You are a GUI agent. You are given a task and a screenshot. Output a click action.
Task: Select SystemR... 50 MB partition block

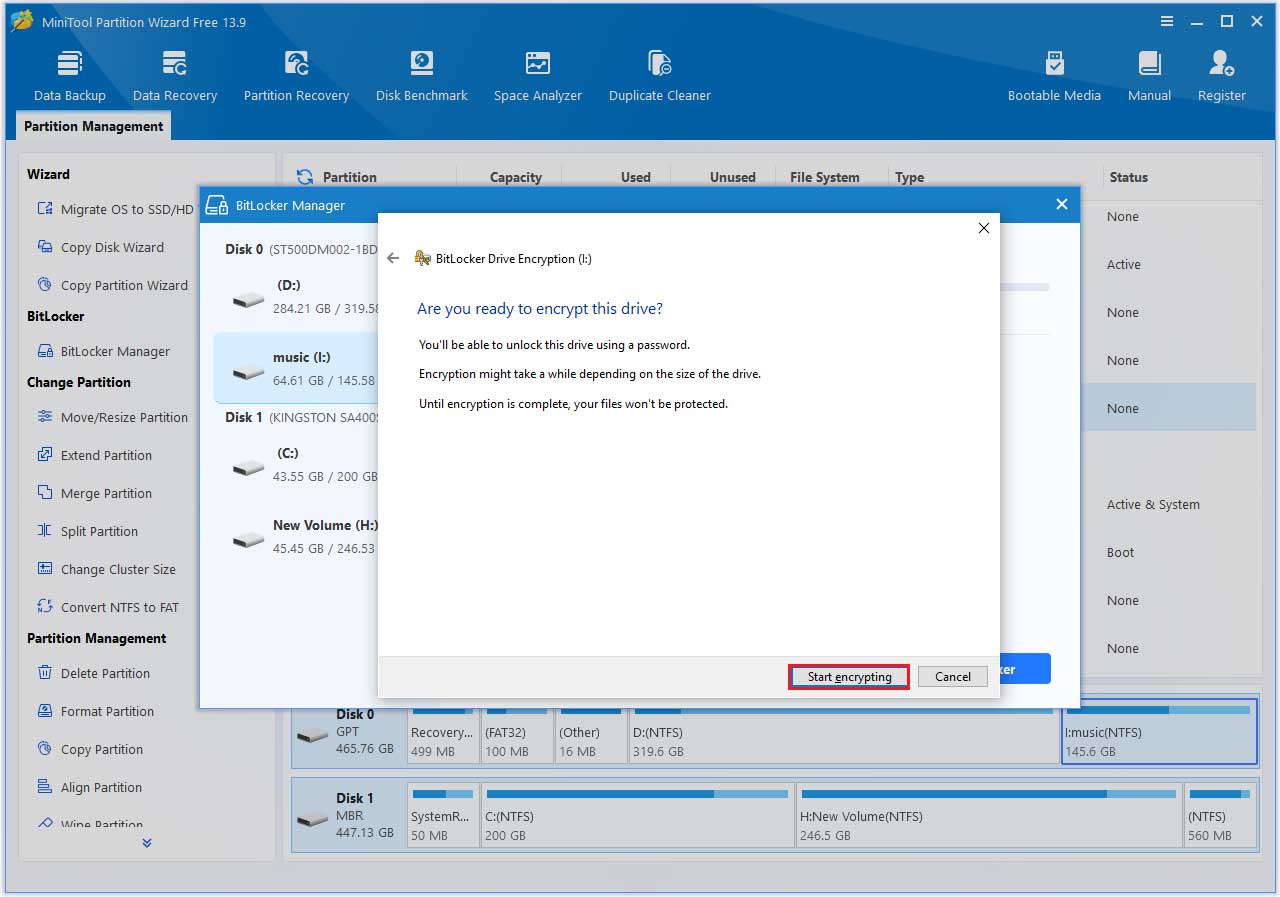442,816
